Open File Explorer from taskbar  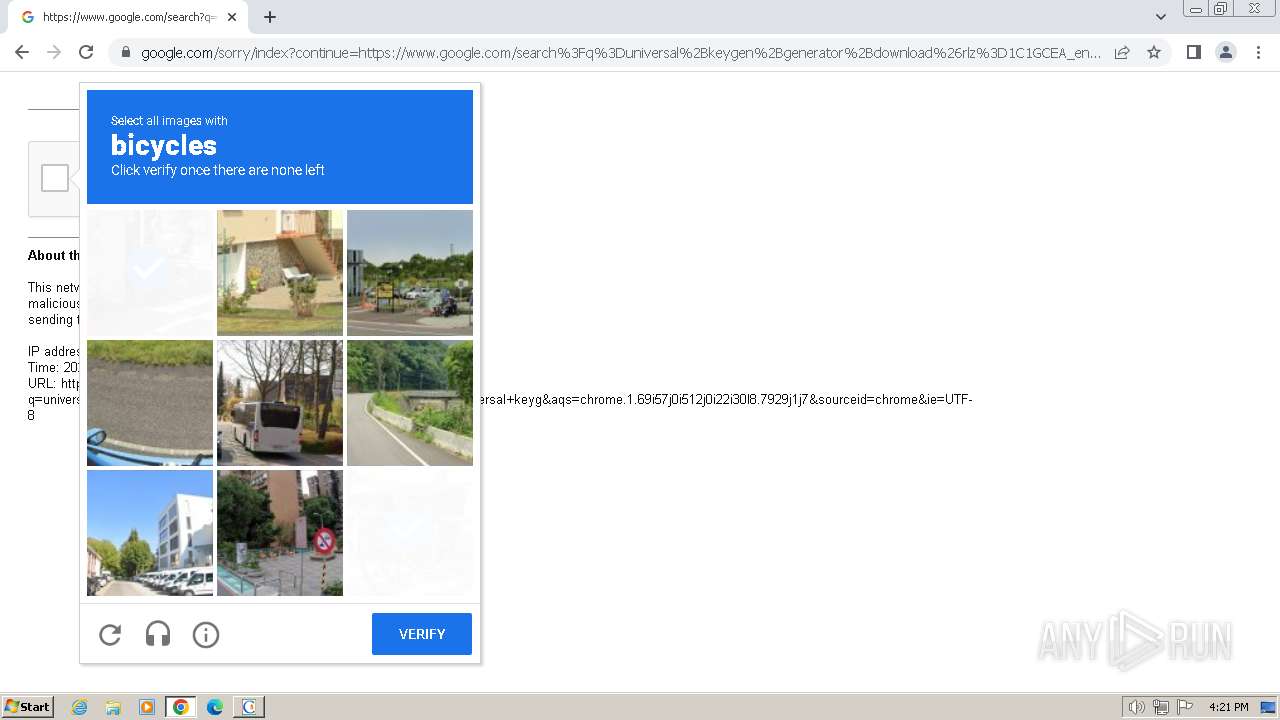pyautogui.click(x=113, y=707)
